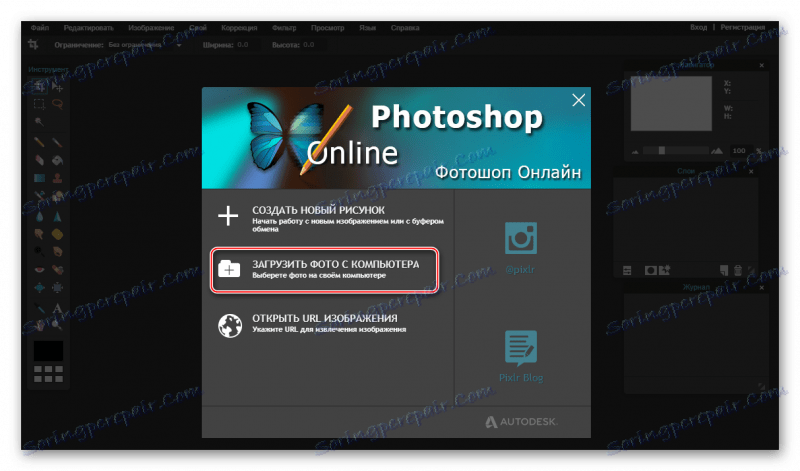Open layer styles in Слои panel
The image size is (800, 471).
664,270
